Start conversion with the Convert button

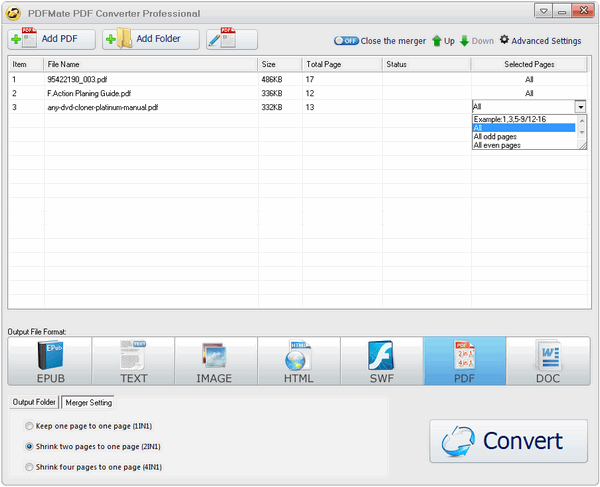(509, 441)
